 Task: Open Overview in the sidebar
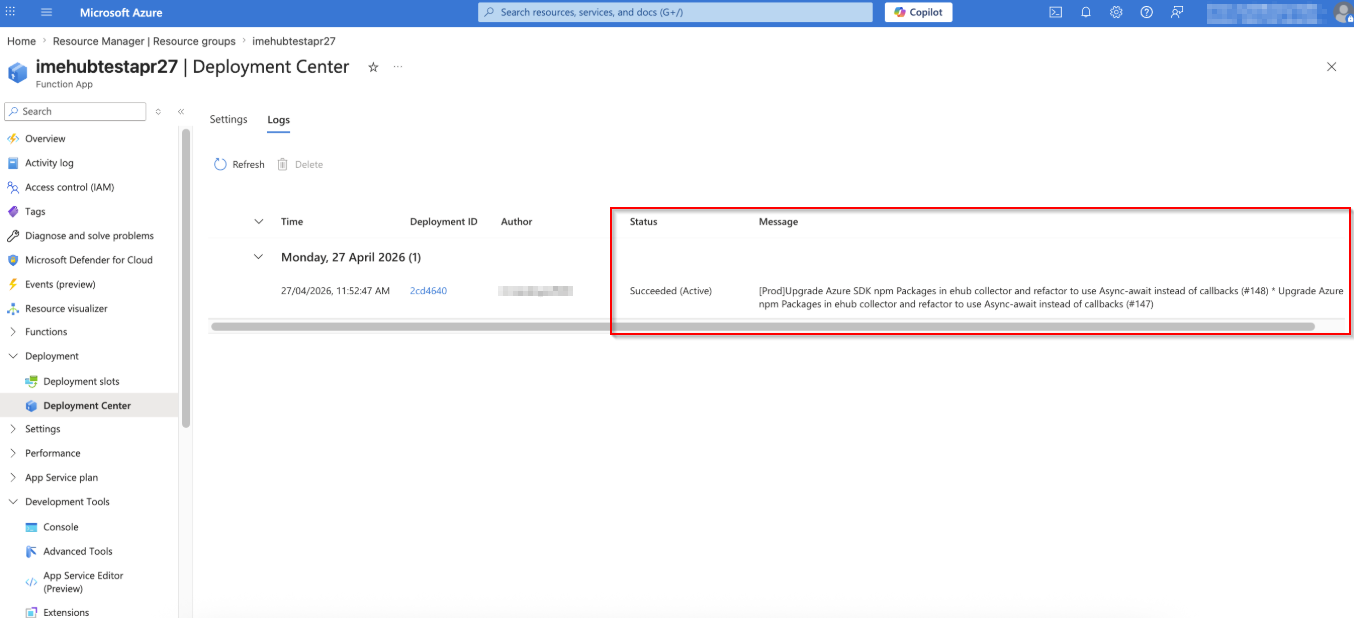pyautogui.click(x=45, y=139)
